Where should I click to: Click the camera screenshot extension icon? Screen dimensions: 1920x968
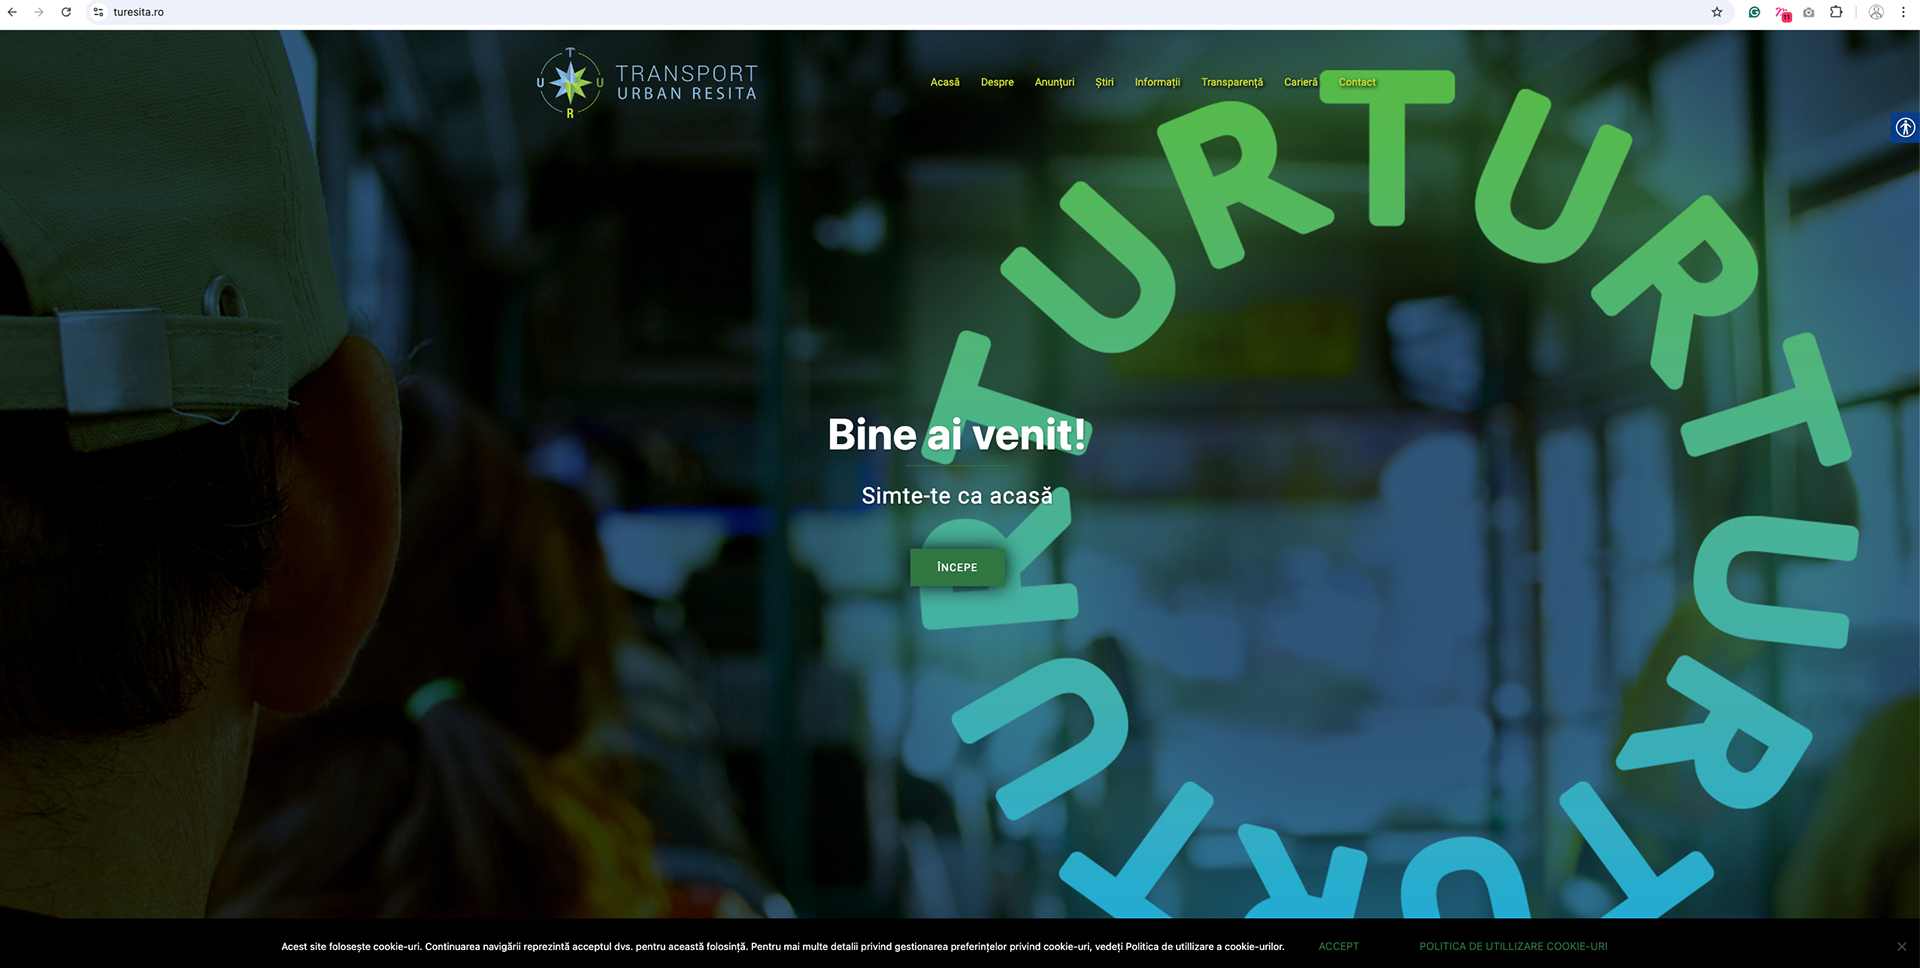click(x=1809, y=12)
